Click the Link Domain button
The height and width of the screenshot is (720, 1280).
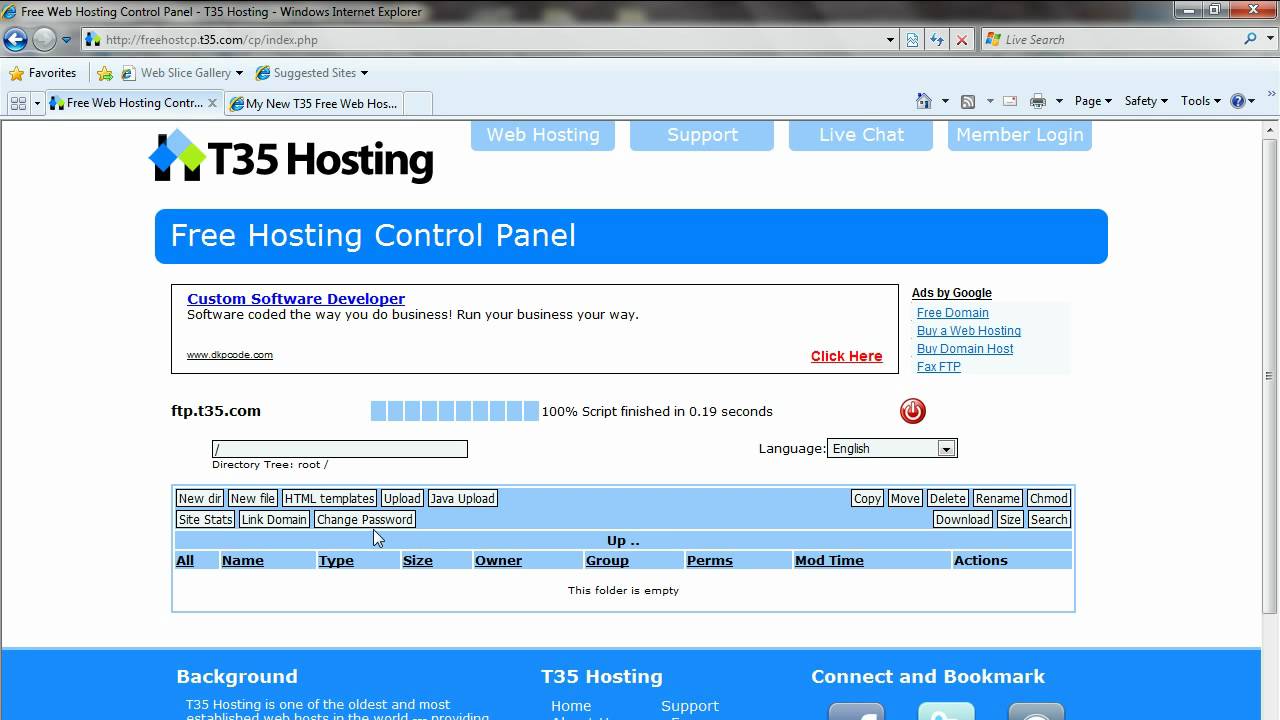click(x=274, y=519)
